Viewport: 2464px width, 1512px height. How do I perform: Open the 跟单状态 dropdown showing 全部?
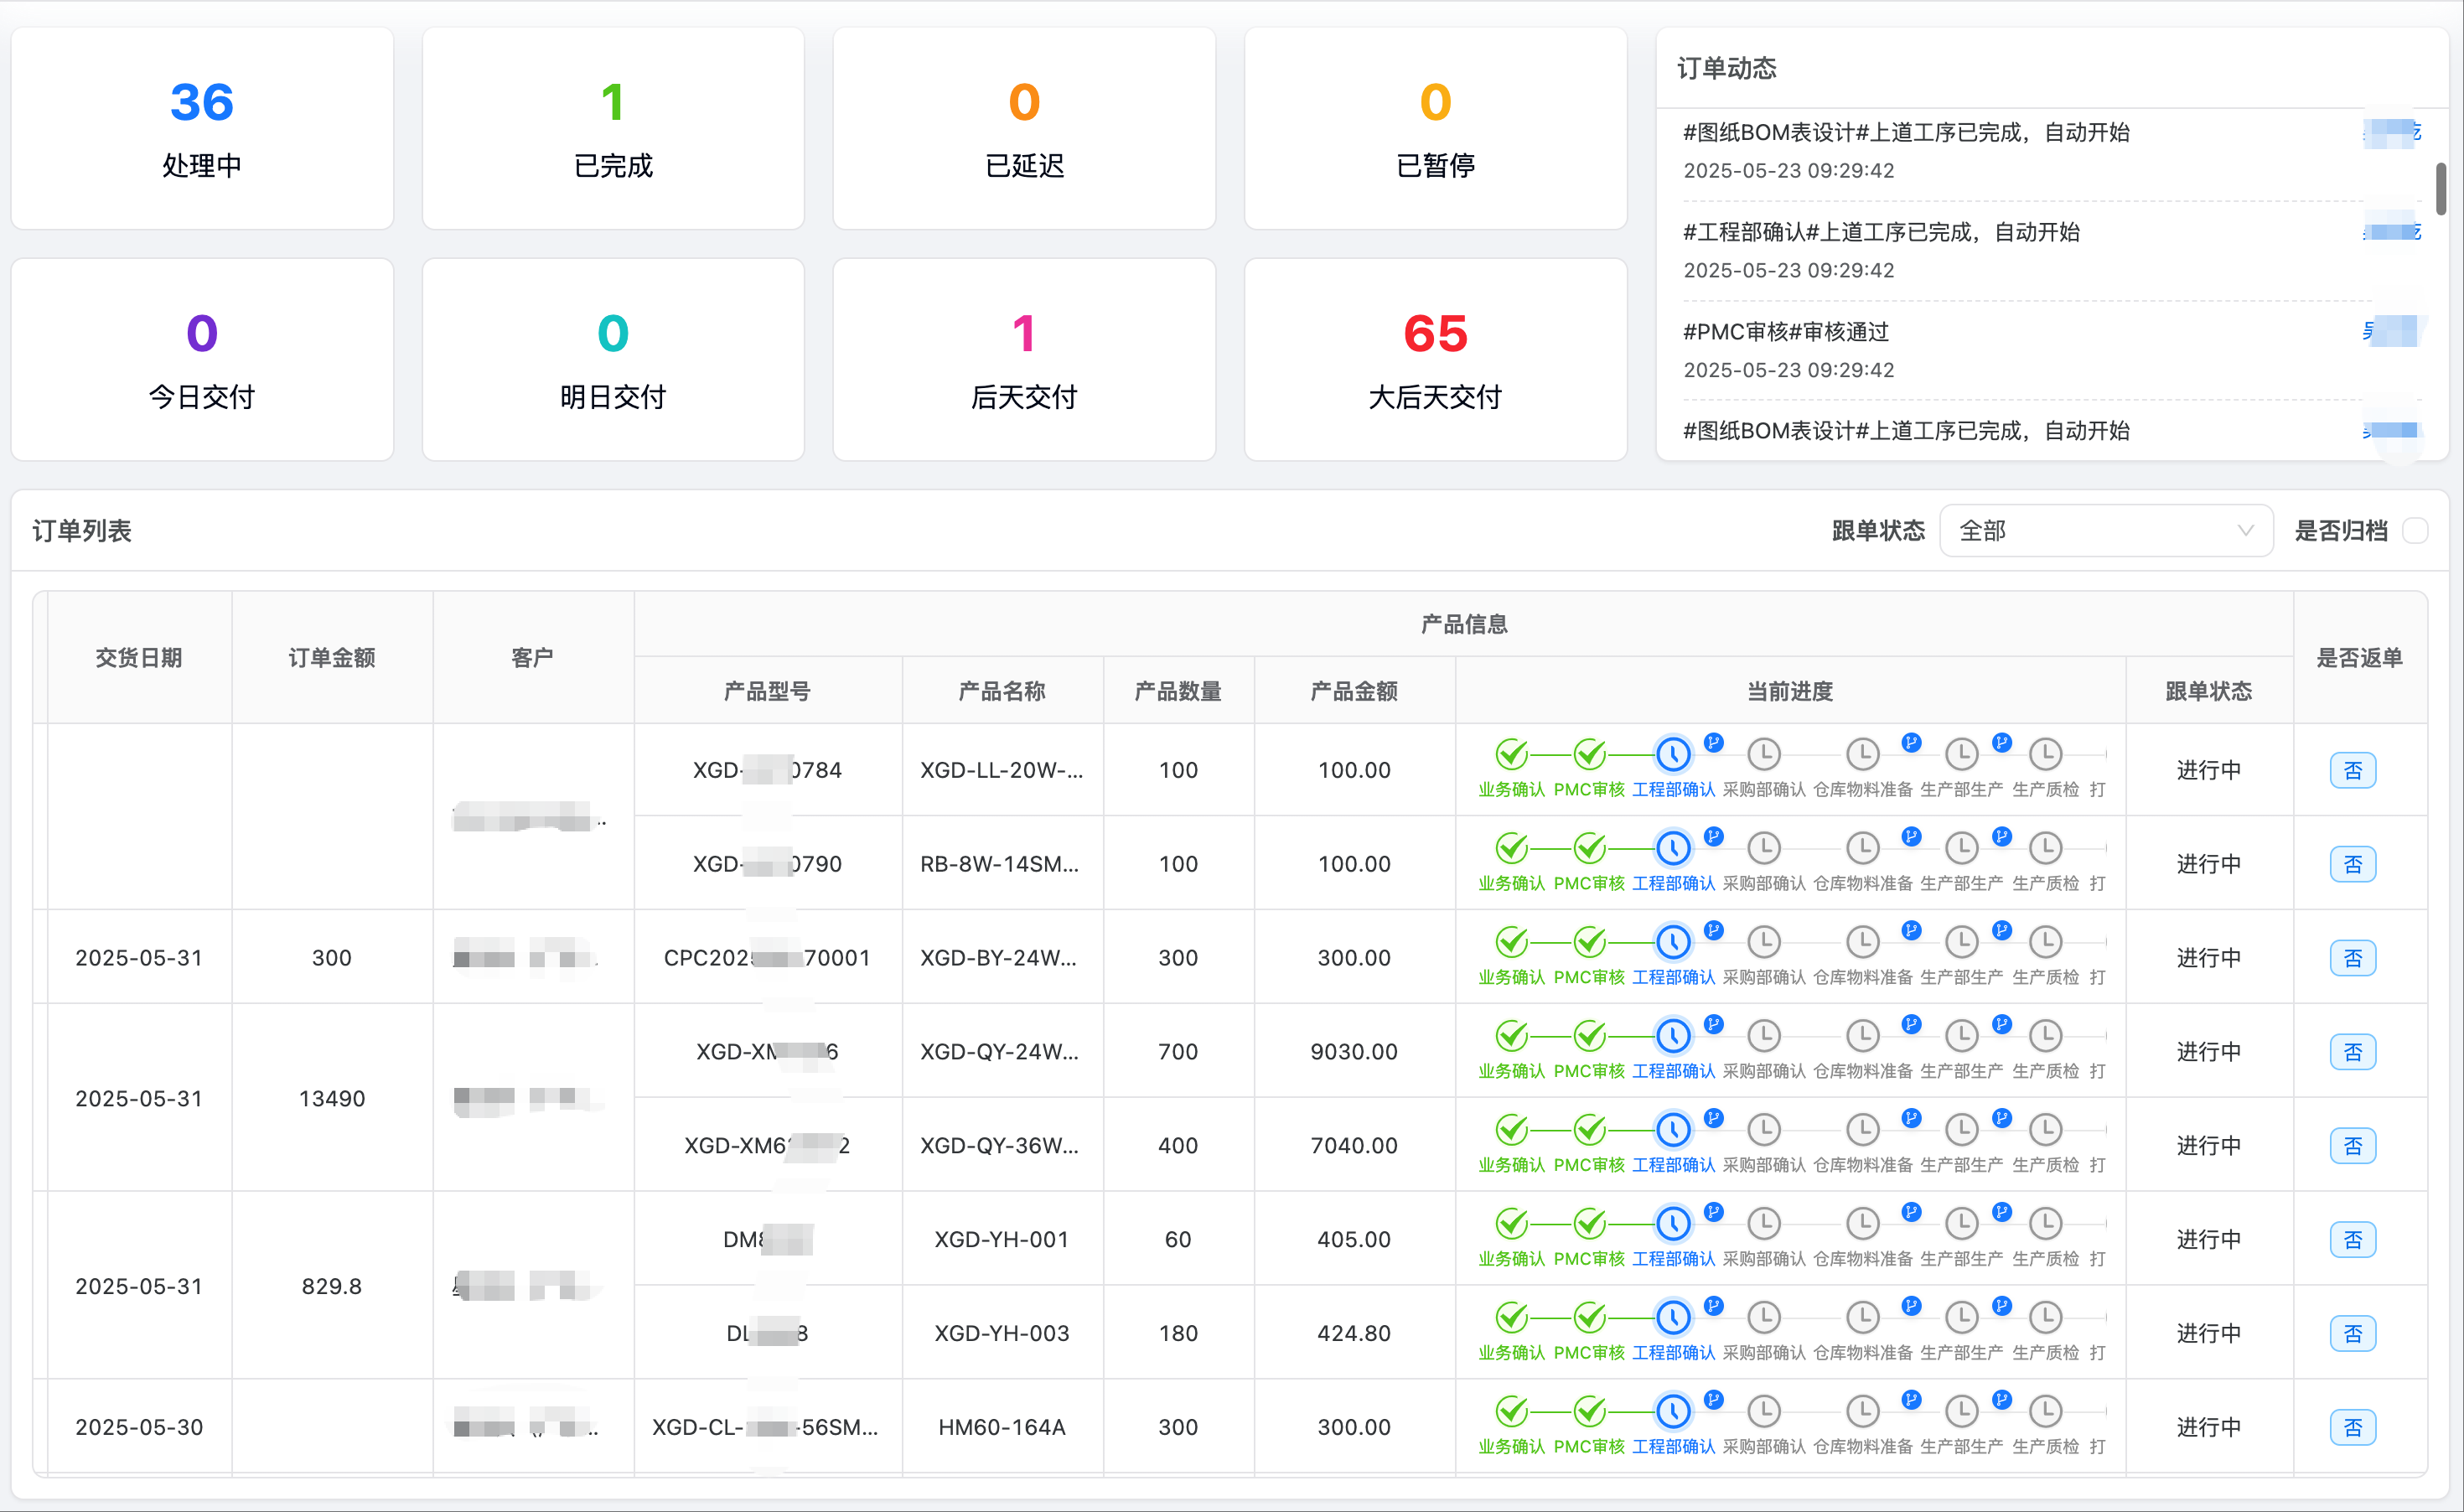2106,531
